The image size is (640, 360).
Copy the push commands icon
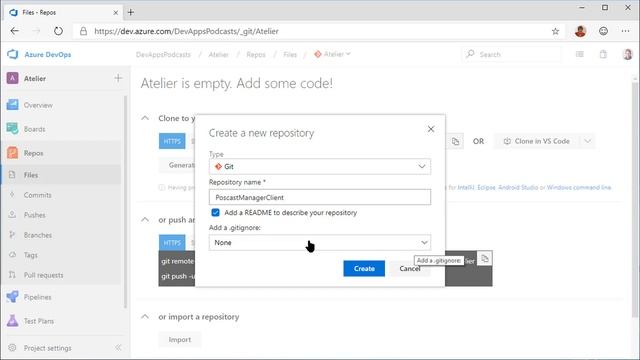484,259
